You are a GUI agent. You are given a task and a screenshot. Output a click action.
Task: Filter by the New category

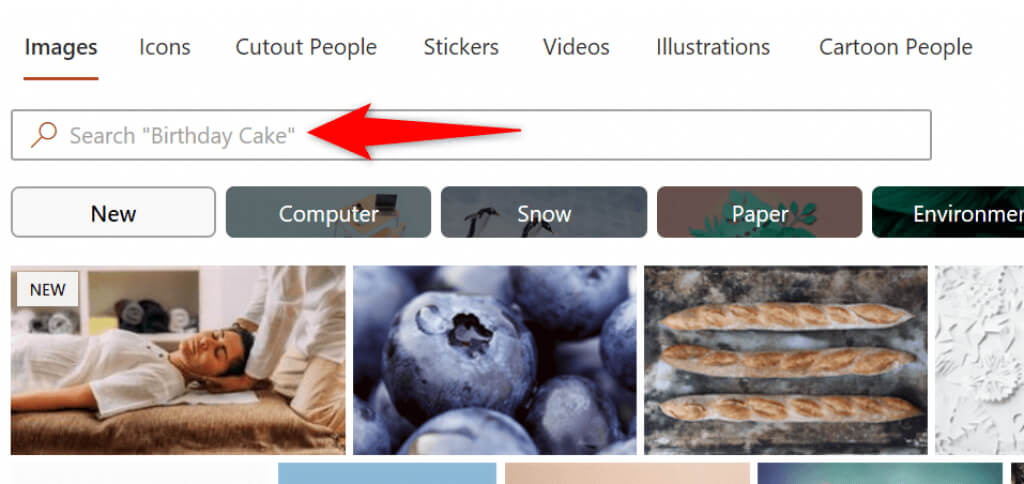coord(113,212)
